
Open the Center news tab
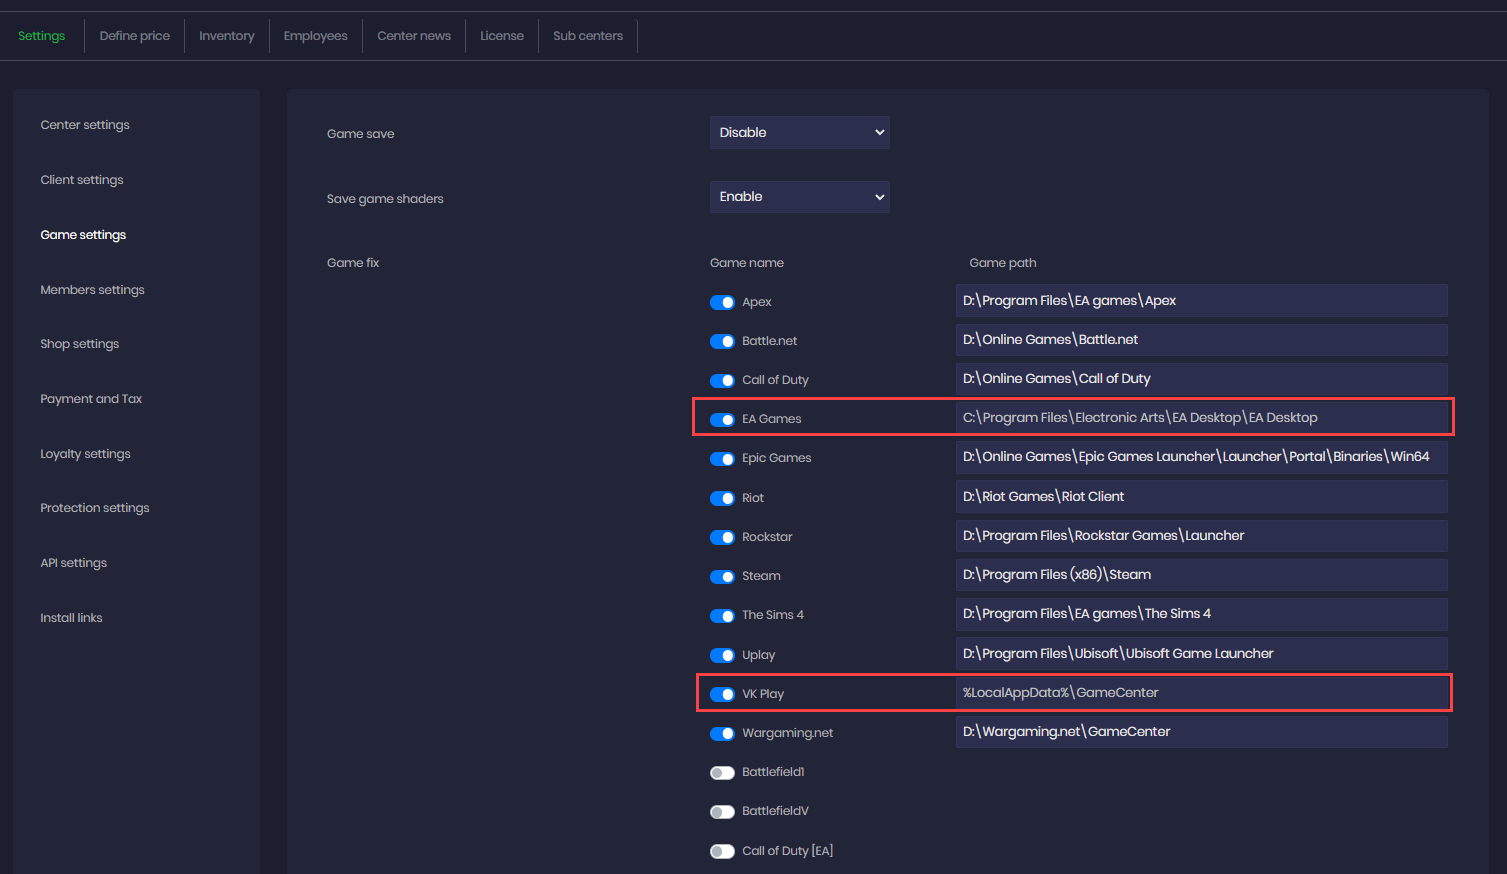pyautogui.click(x=414, y=36)
